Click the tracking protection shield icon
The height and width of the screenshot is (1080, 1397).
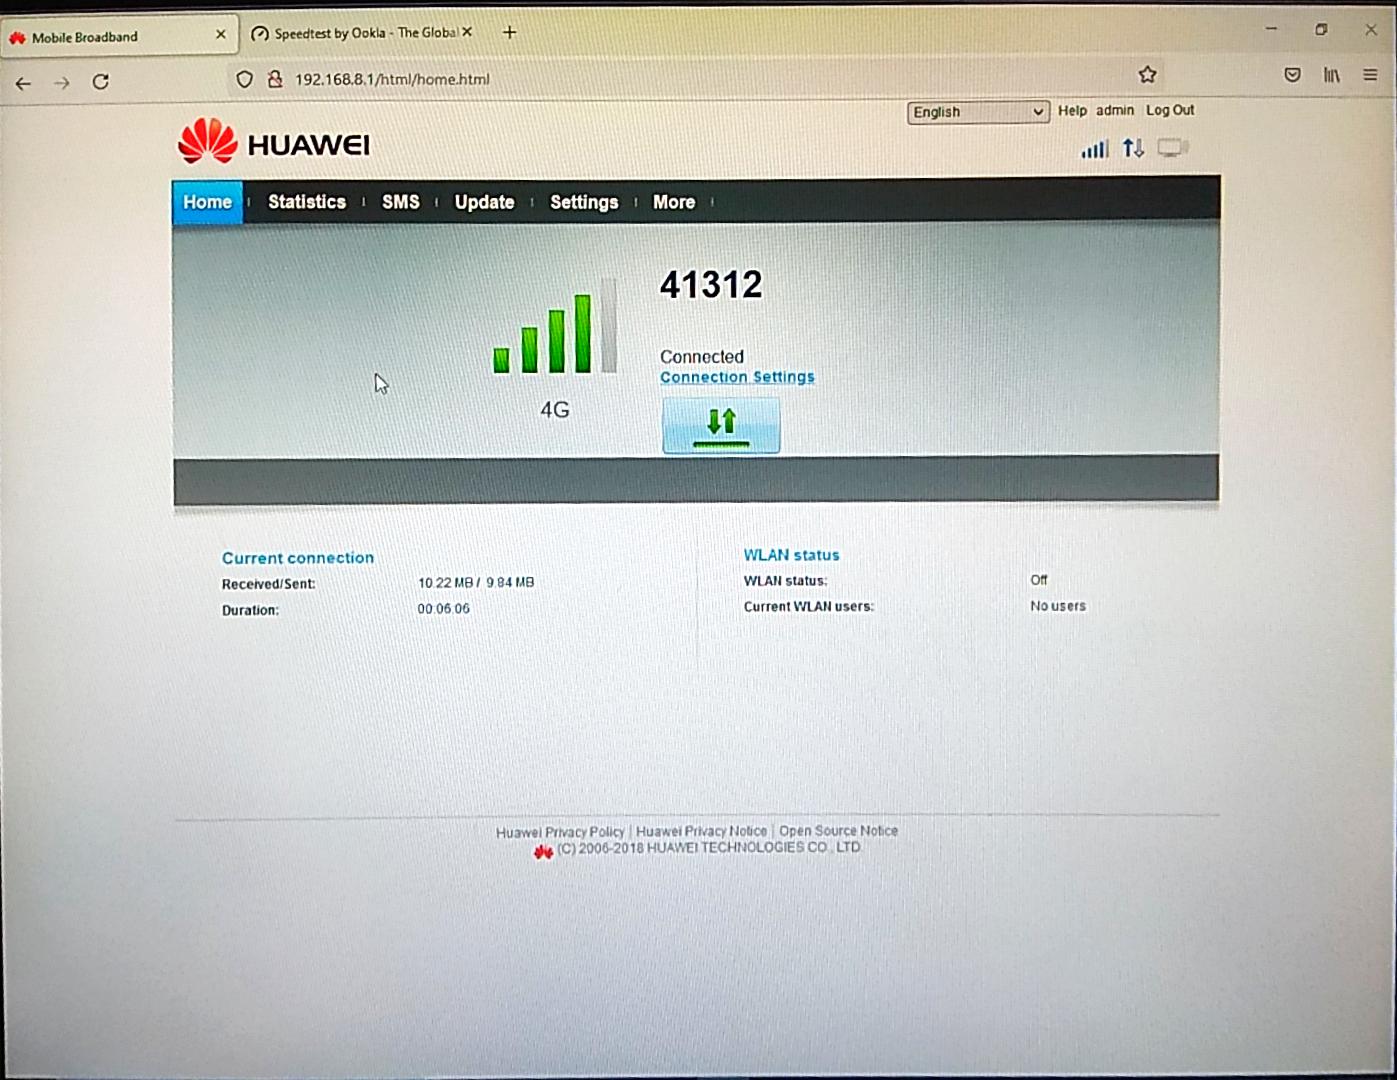245,79
